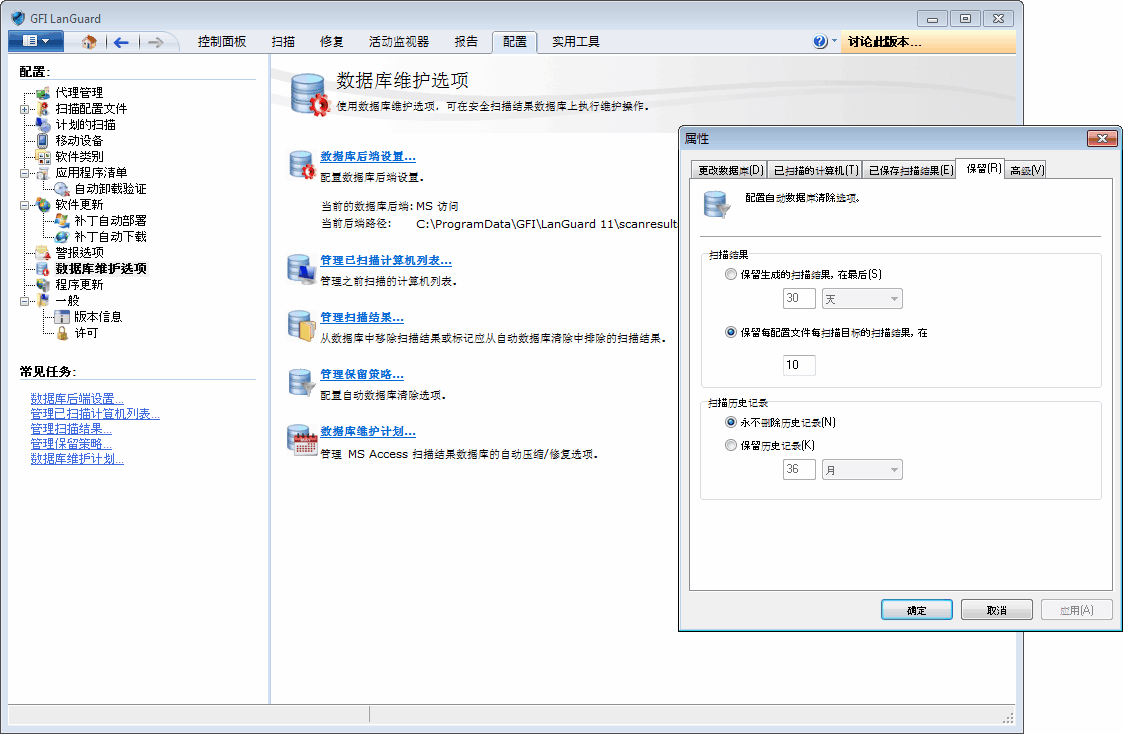The image size is (1123, 734).
Task: Click the 管理扫描结果 database folder icon
Action: pos(302,326)
